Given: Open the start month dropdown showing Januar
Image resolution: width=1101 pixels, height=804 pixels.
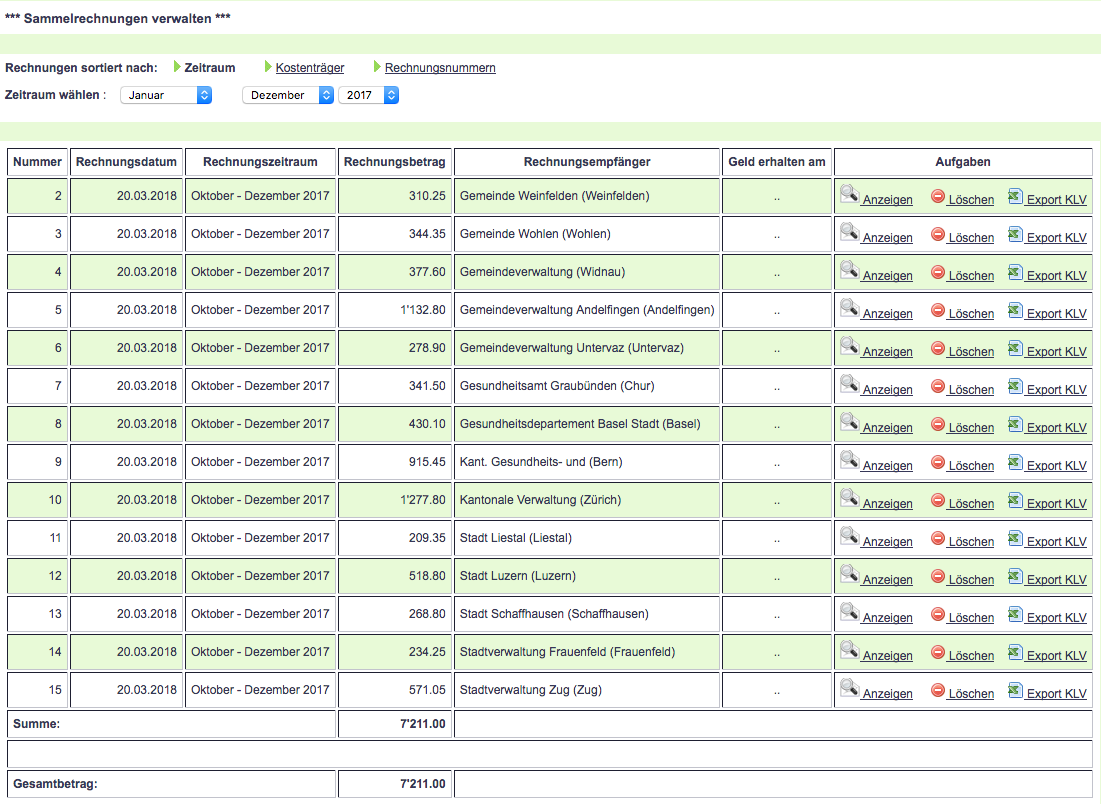Looking at the screenshot, I should (x=166, y=95).
